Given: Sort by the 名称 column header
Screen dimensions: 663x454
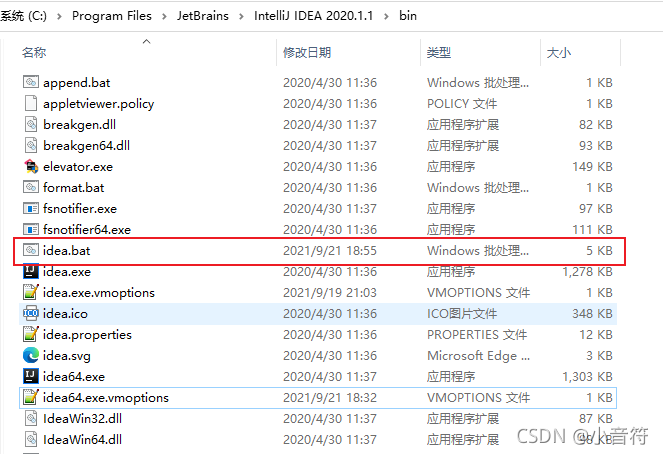Looking at the screenshot, I should click(34, 52).
